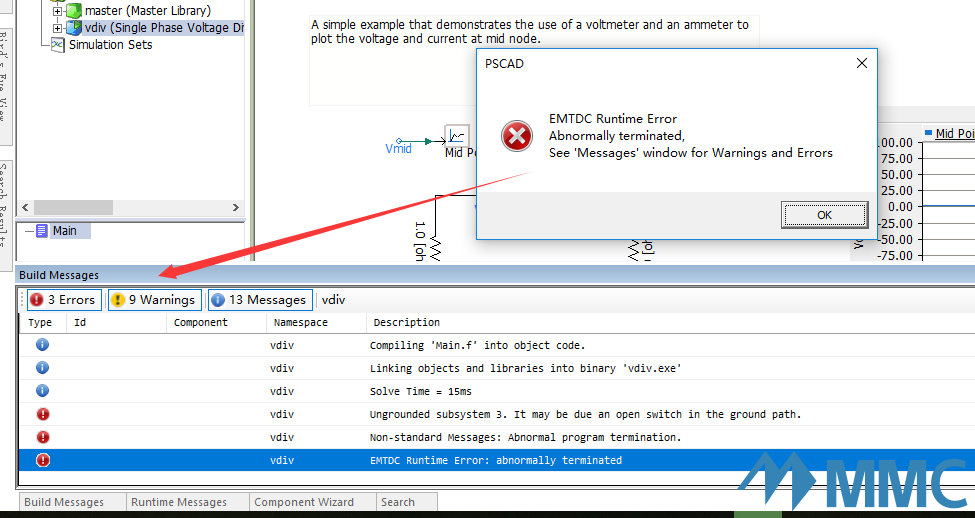Toggle the 13 Messages filter
This screenshot has height=518, width=975.
(x=260, y=300)
